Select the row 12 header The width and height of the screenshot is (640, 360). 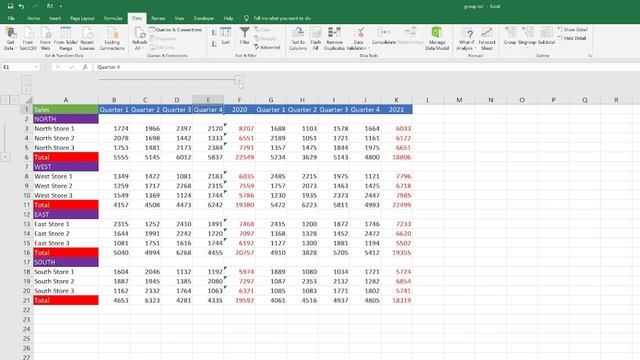pyautogui.click(x=27, y=214)
